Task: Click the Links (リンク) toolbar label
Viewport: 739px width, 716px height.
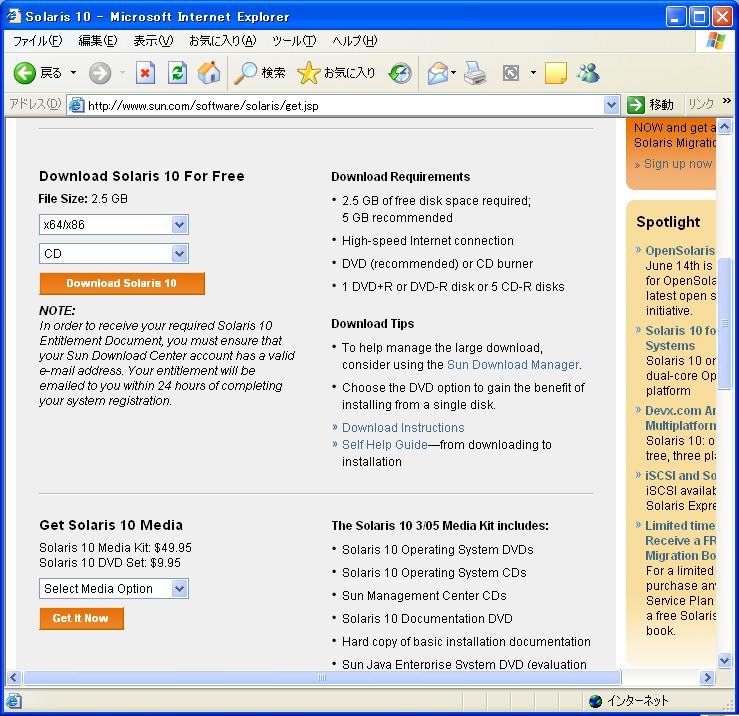Action: [700, 104]
